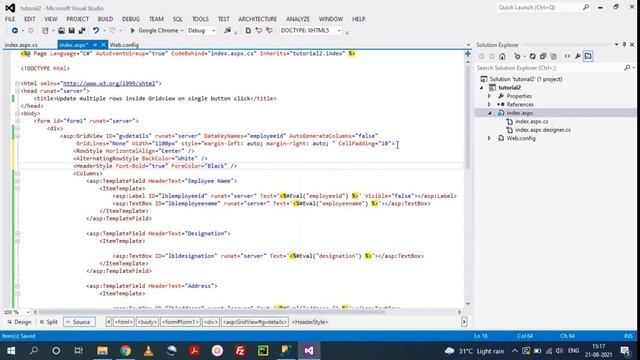Click the vertical scrollbar of the code editor
The image size is (640, 360).
point(468,116)
